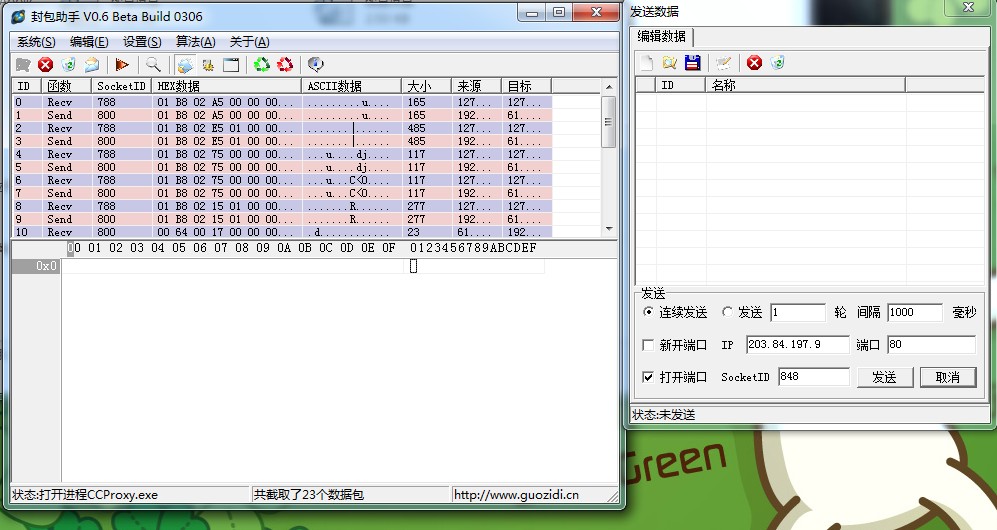The width and height of the screenshot is (997, 530).
Task: Click blue floppy disk save icon
Action: 692,62
